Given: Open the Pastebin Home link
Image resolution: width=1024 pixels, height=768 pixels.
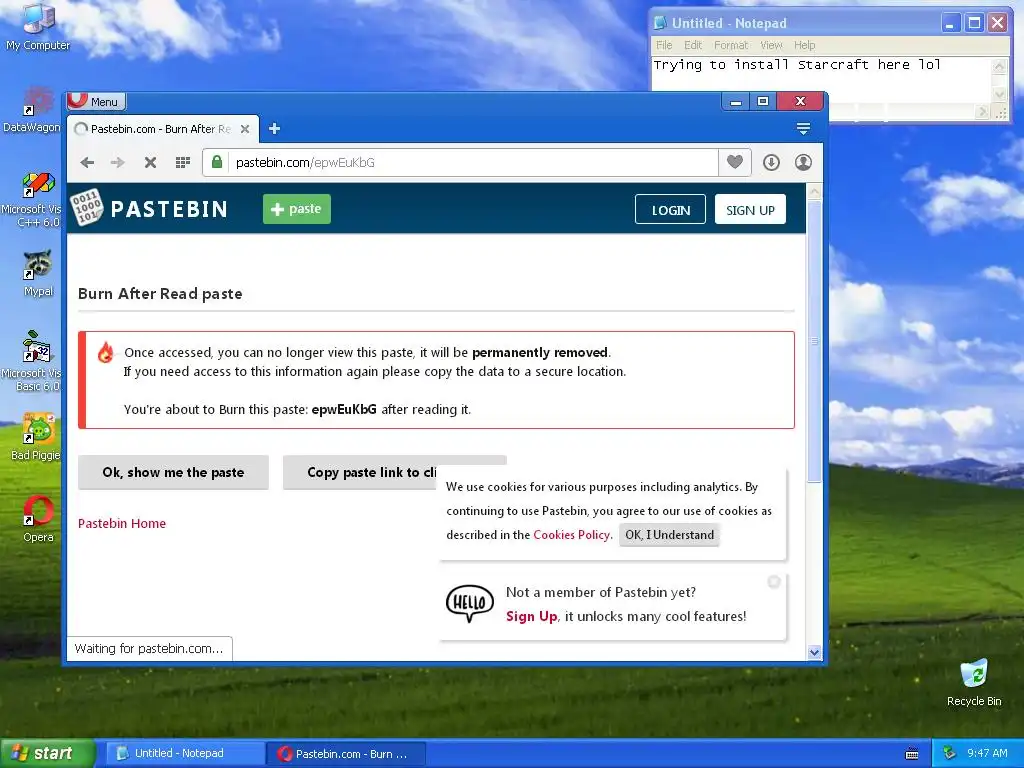Looking at the screenshot, I should (121, 523).
